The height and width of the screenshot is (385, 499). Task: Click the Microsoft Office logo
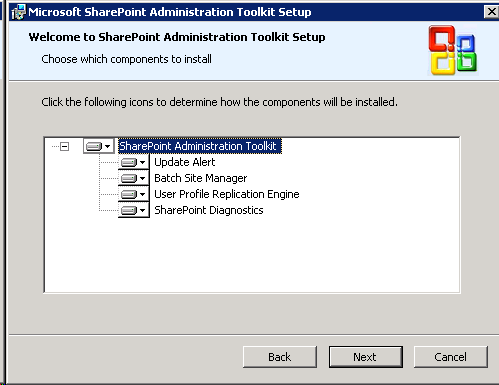pos(453,50)
